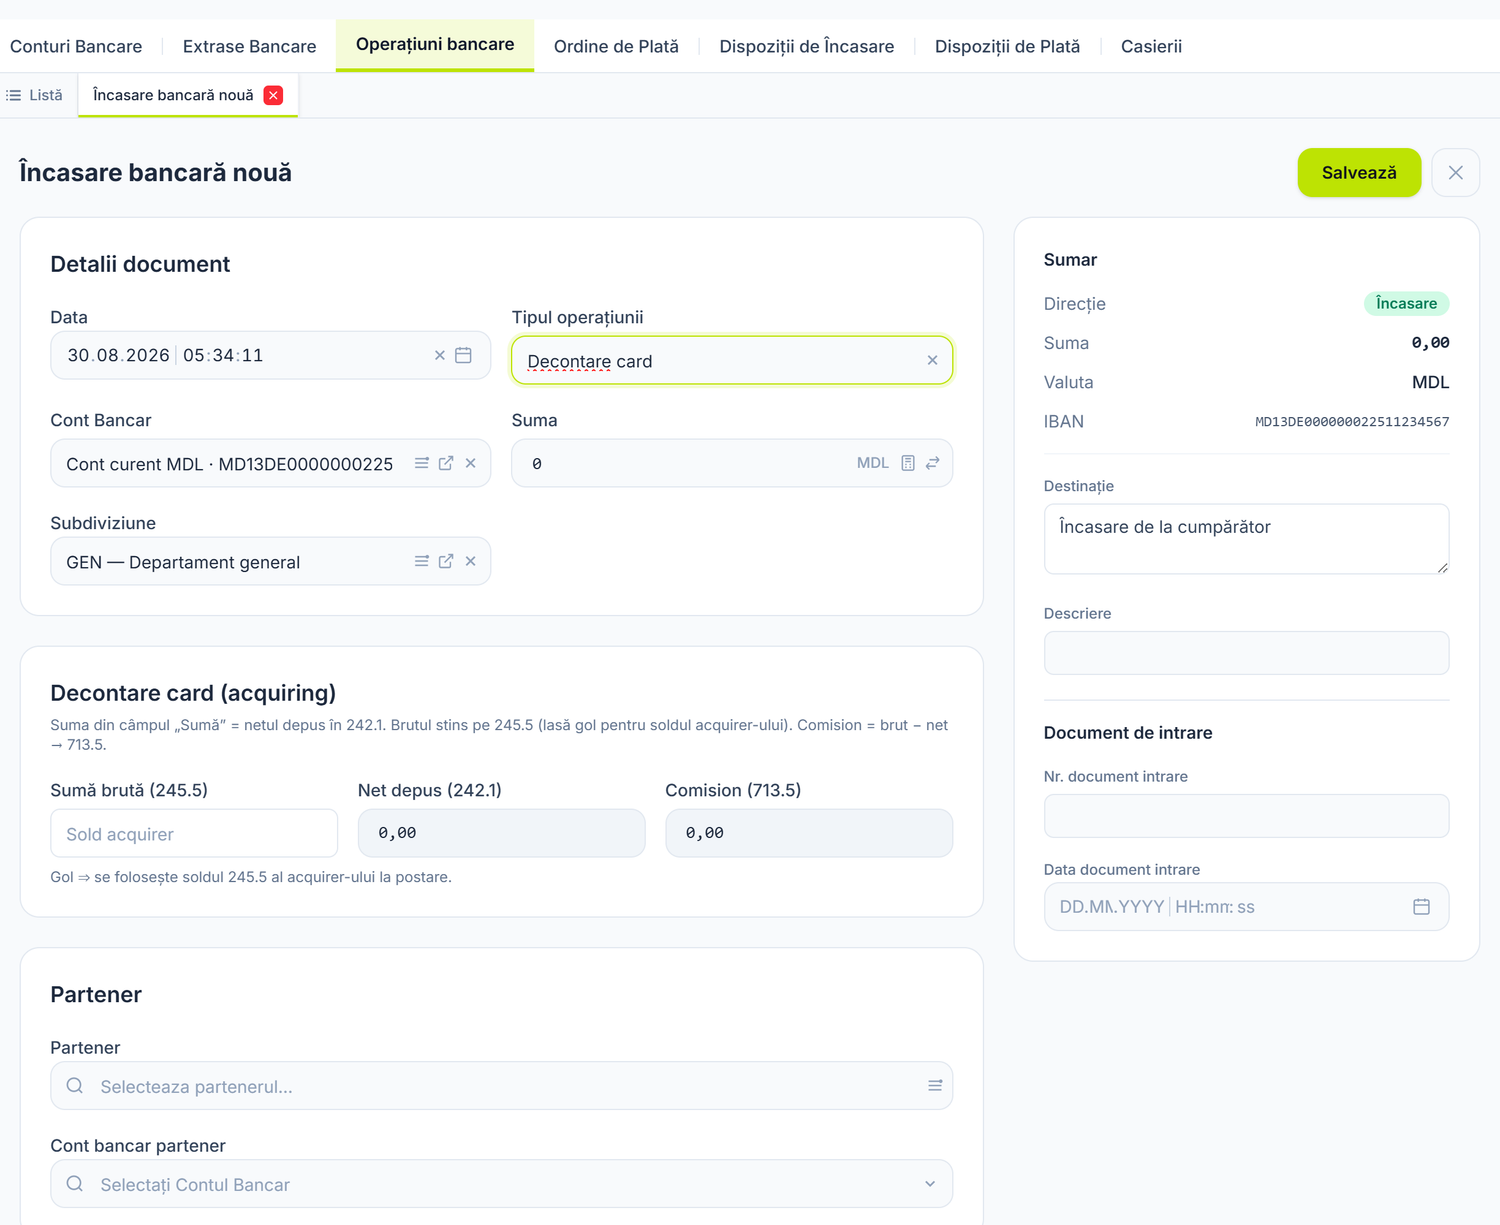
Task: Open calculator icon in Suma field
Action: click(x=908, y=463)
